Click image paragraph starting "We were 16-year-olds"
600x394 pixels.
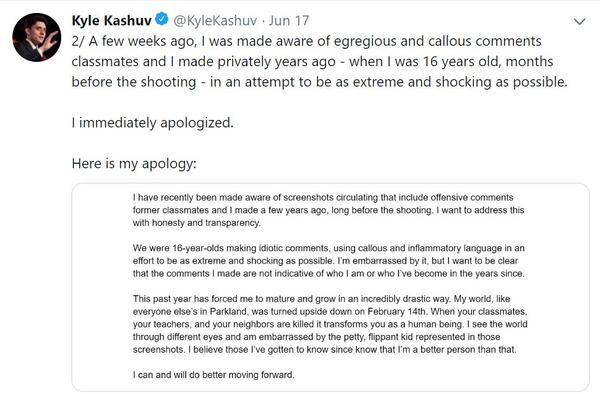(x=329, y=260)
